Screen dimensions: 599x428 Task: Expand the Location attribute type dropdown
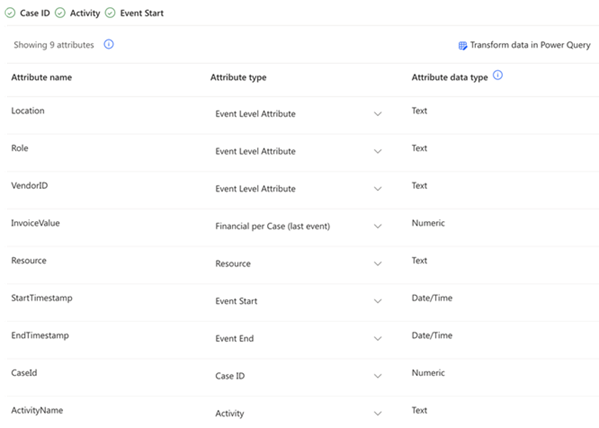tap(298, 114)
